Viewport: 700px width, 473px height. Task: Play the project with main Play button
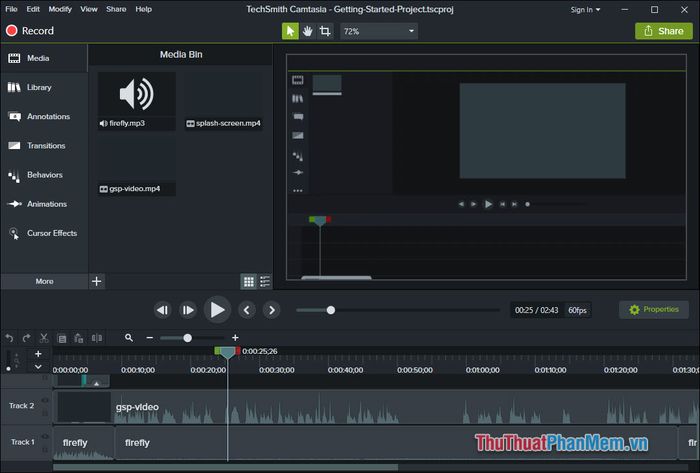coord(217,310)
